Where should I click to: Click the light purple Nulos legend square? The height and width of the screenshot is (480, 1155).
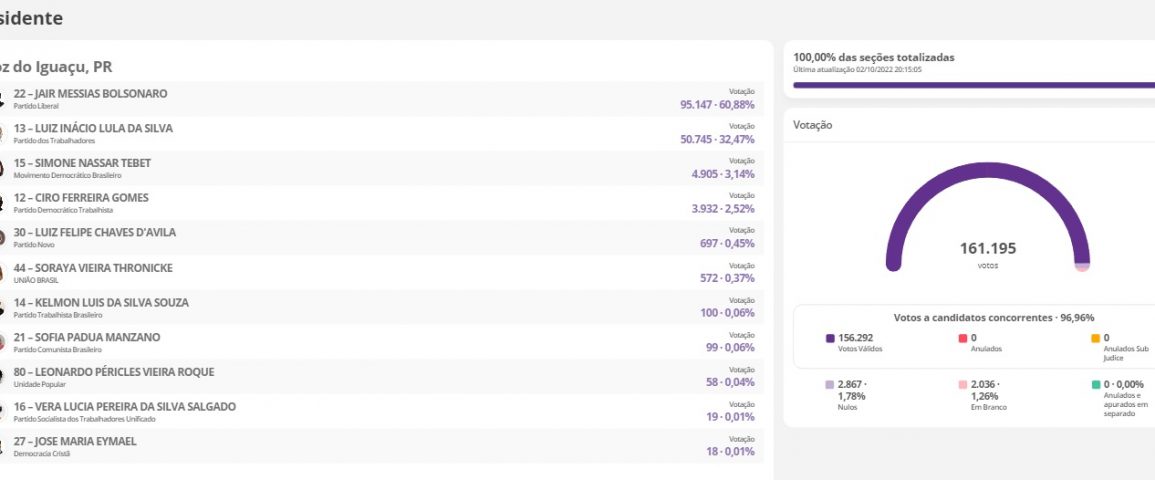[830, 384]
